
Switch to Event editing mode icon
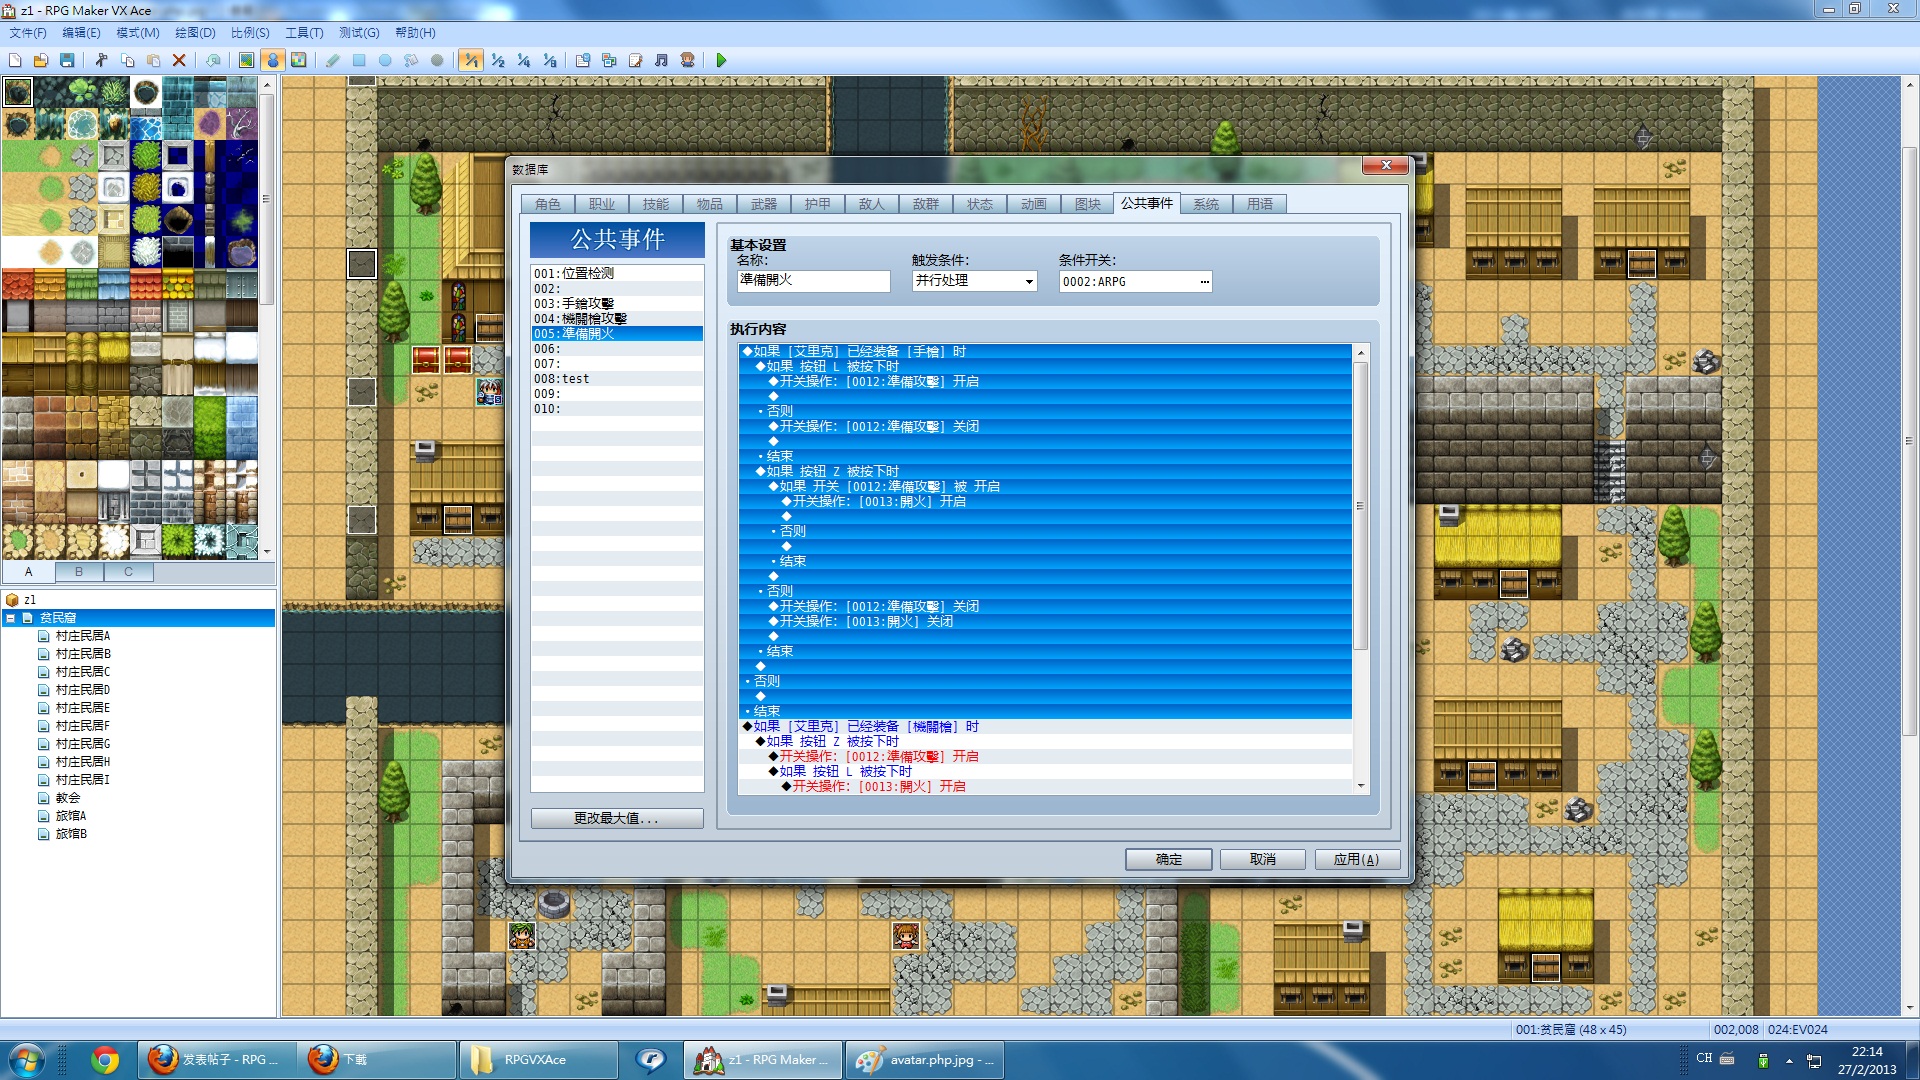coord(272,60)
